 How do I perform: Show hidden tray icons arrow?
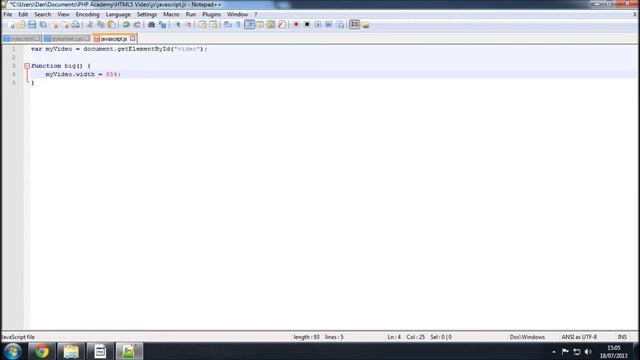[x=554, y=351]
